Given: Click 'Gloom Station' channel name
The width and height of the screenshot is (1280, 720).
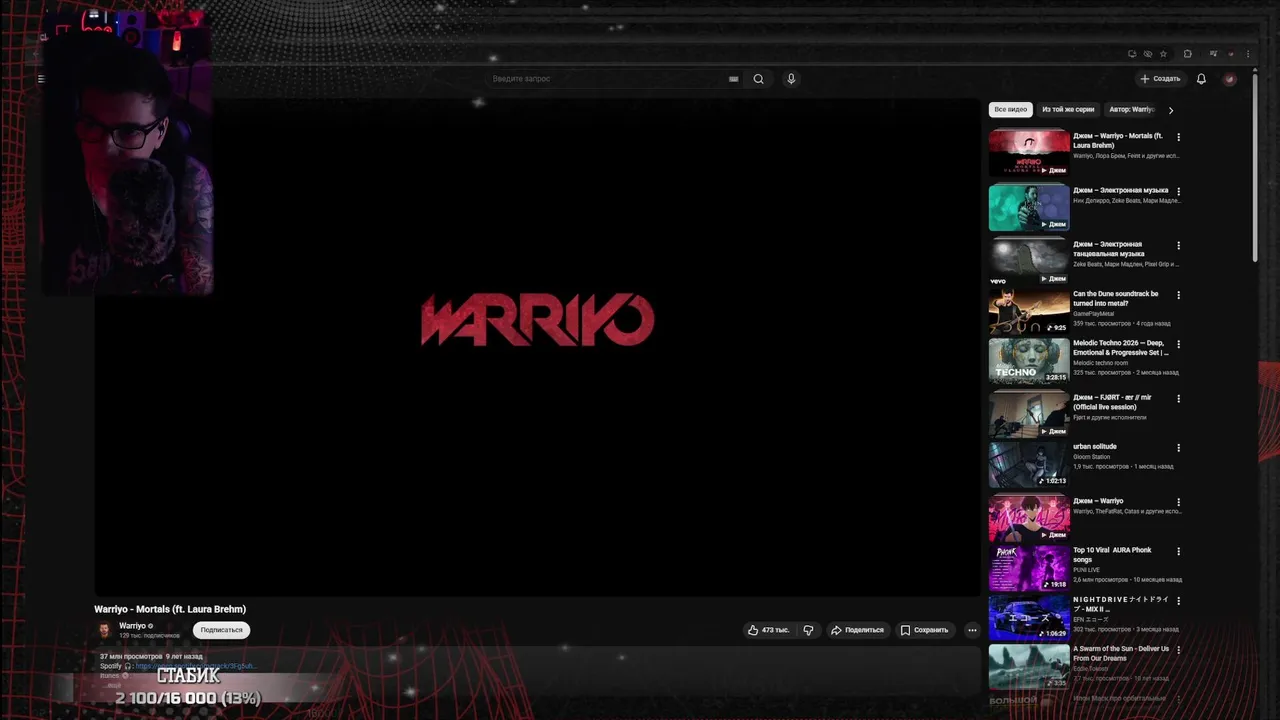Looking at the screenshot, I should [x=1092, y=457].
